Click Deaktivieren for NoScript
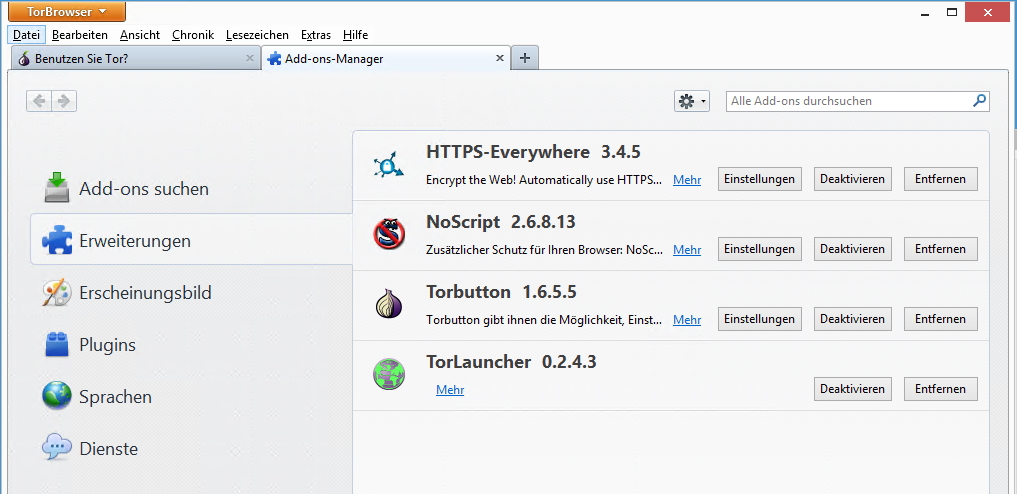Viewport: 1017px width, 494px height. click(853, 249)
